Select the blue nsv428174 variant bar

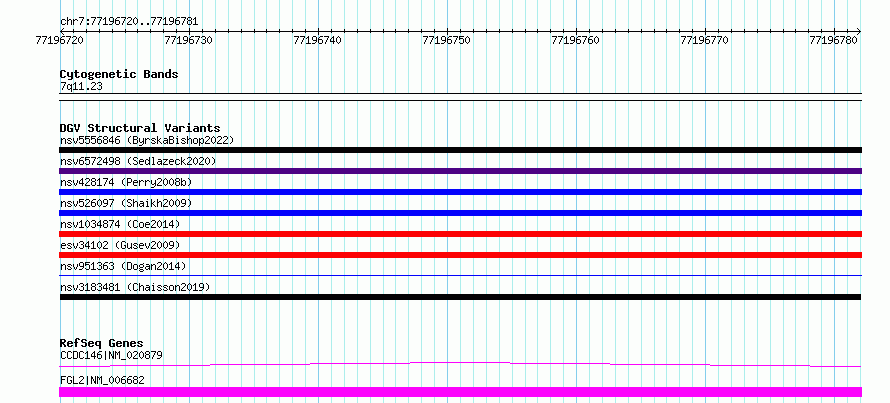460,192
